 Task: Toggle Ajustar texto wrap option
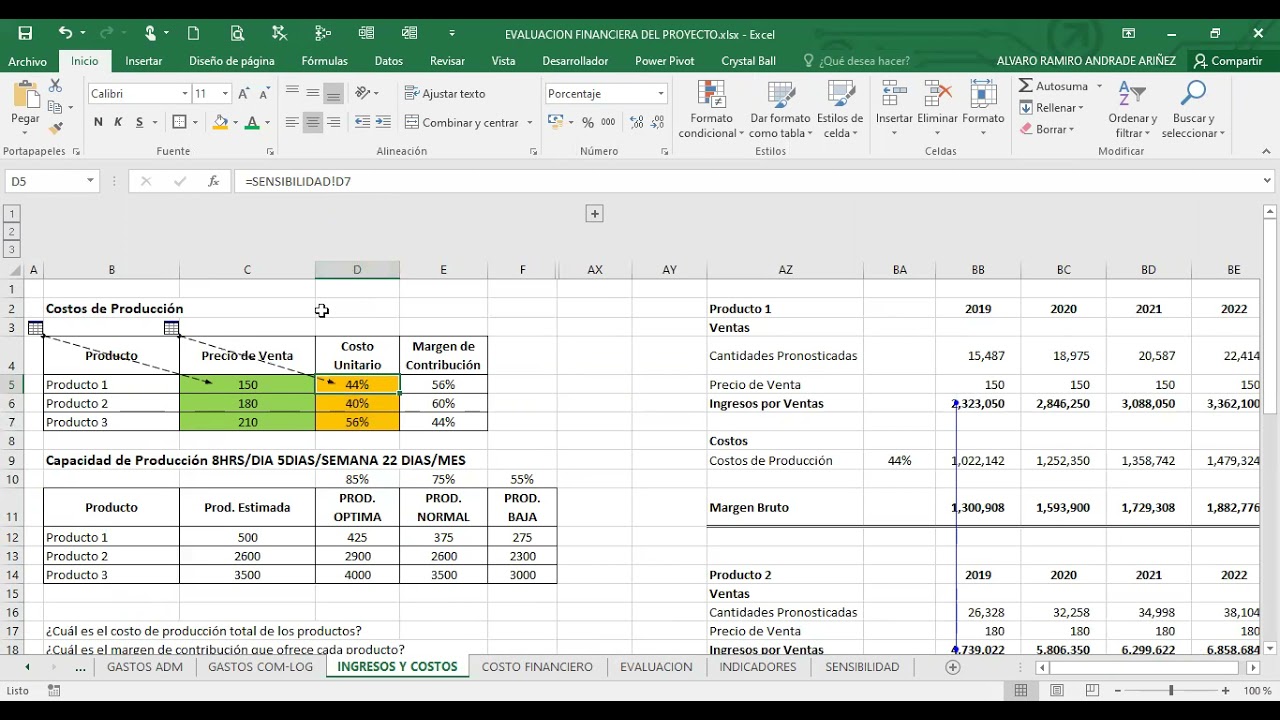point(445,93)
